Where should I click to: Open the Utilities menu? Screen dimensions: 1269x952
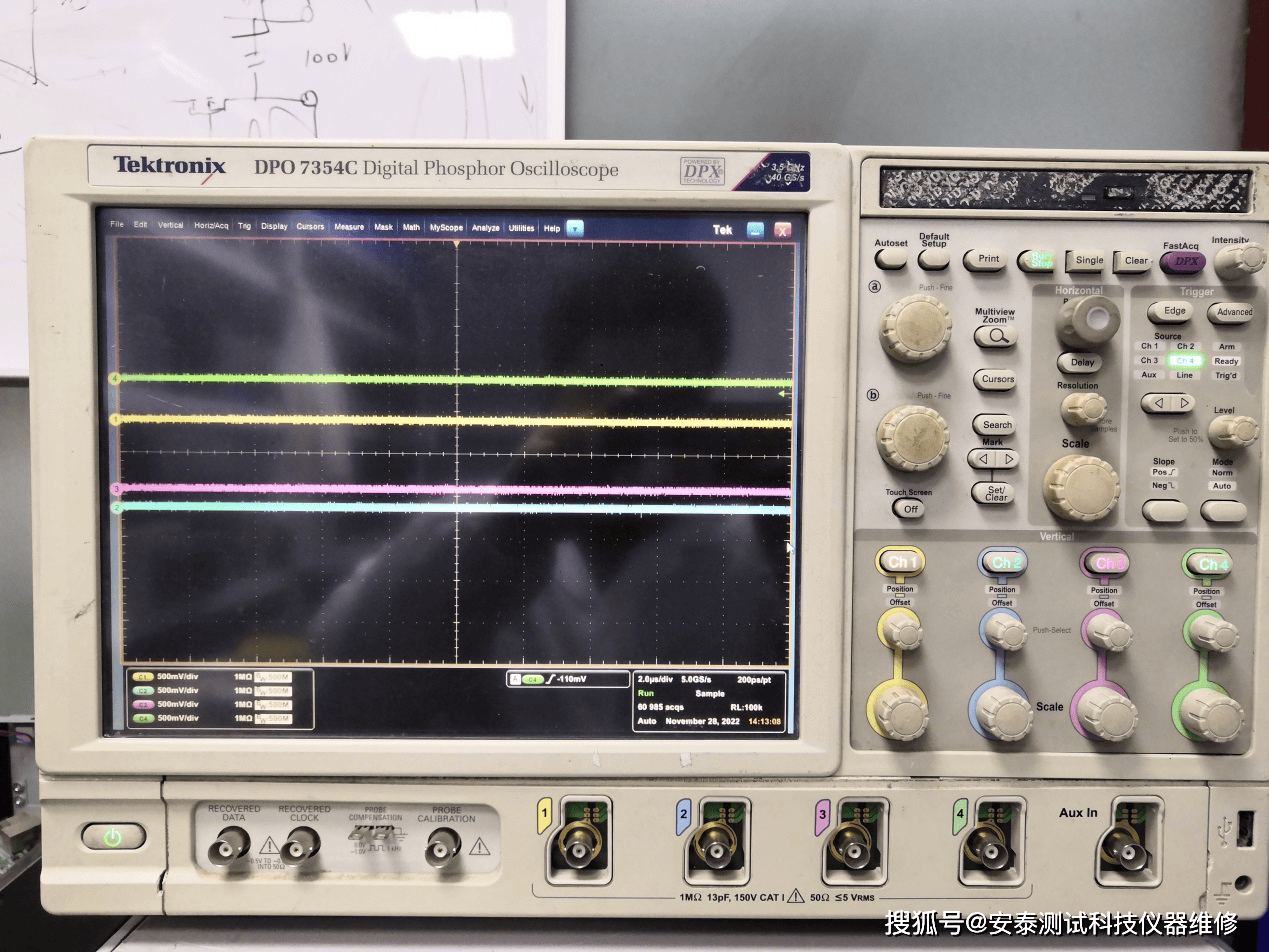(x=521, y=228)
